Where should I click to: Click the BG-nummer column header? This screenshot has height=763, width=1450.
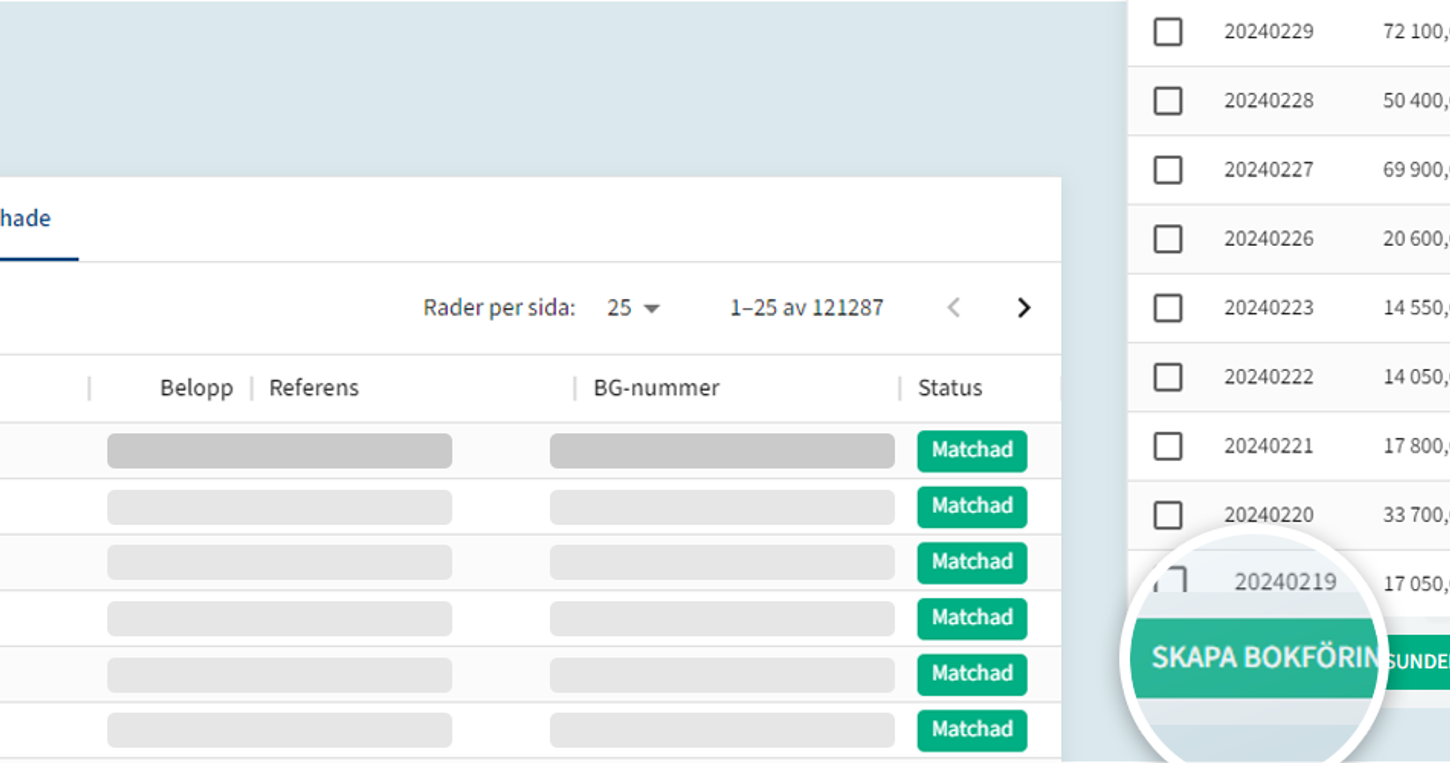point(656,388)
